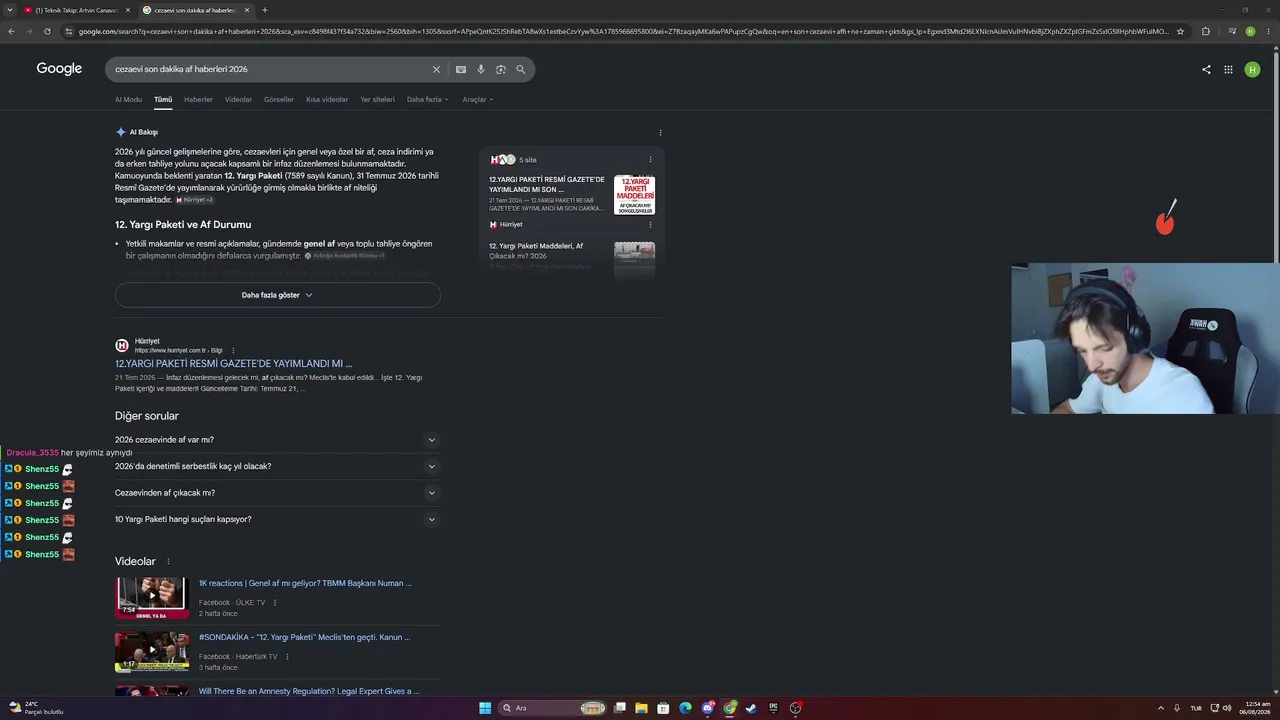Open '#SONDAKİKA - 12. Yargı Paketi' video link

304,637
